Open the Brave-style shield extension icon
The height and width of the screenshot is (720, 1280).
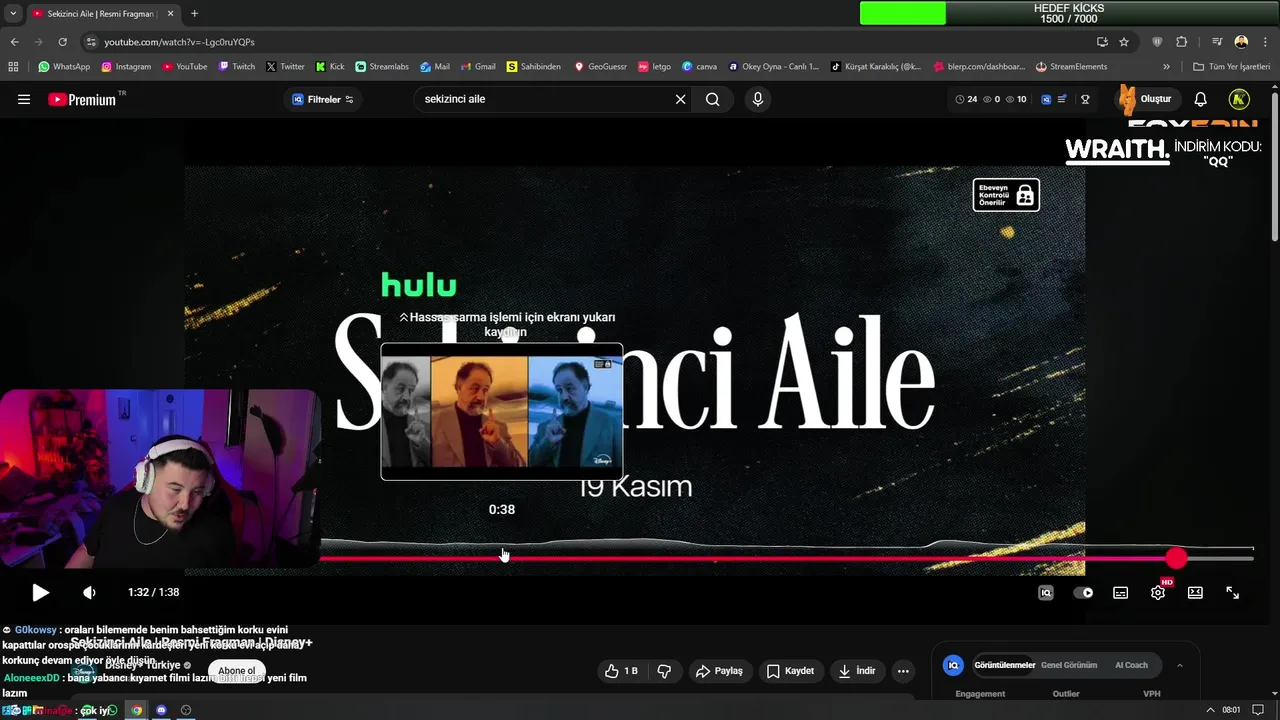point(1158,42)
